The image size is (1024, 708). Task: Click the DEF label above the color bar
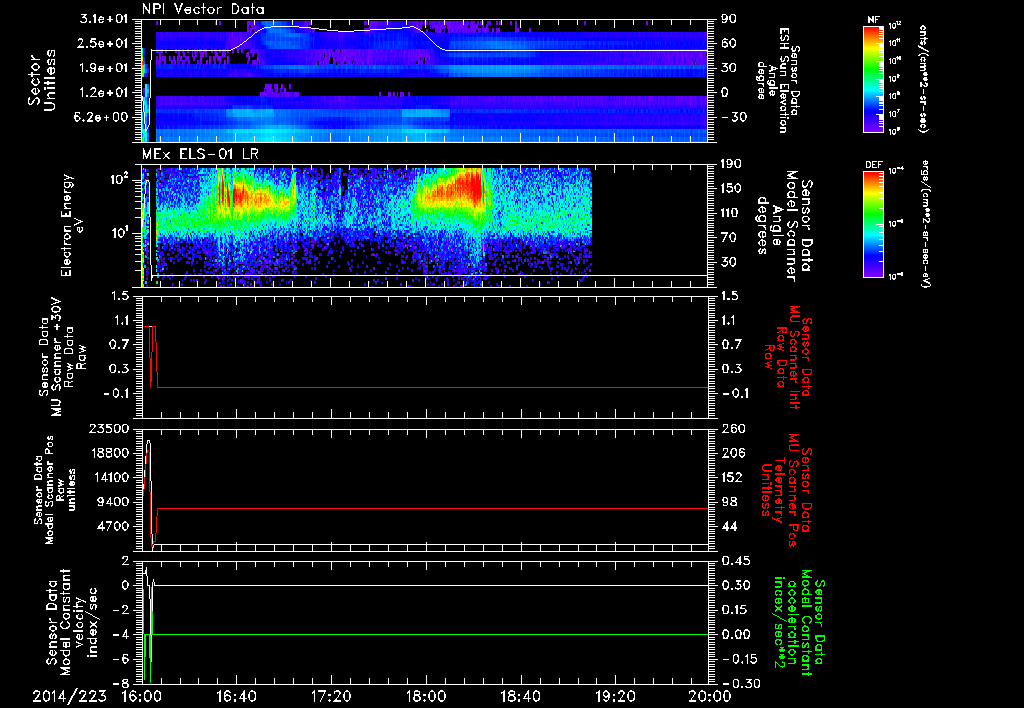coord(874,165)
